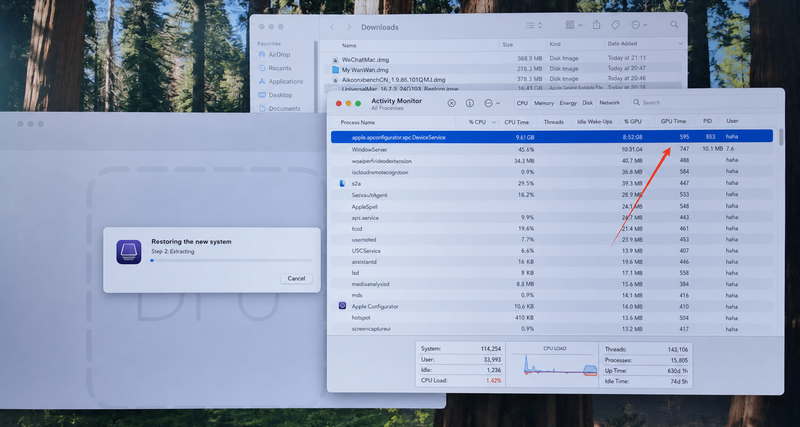Sort processes by CPU Time column
800x427 pixels.
coord(517,122)
